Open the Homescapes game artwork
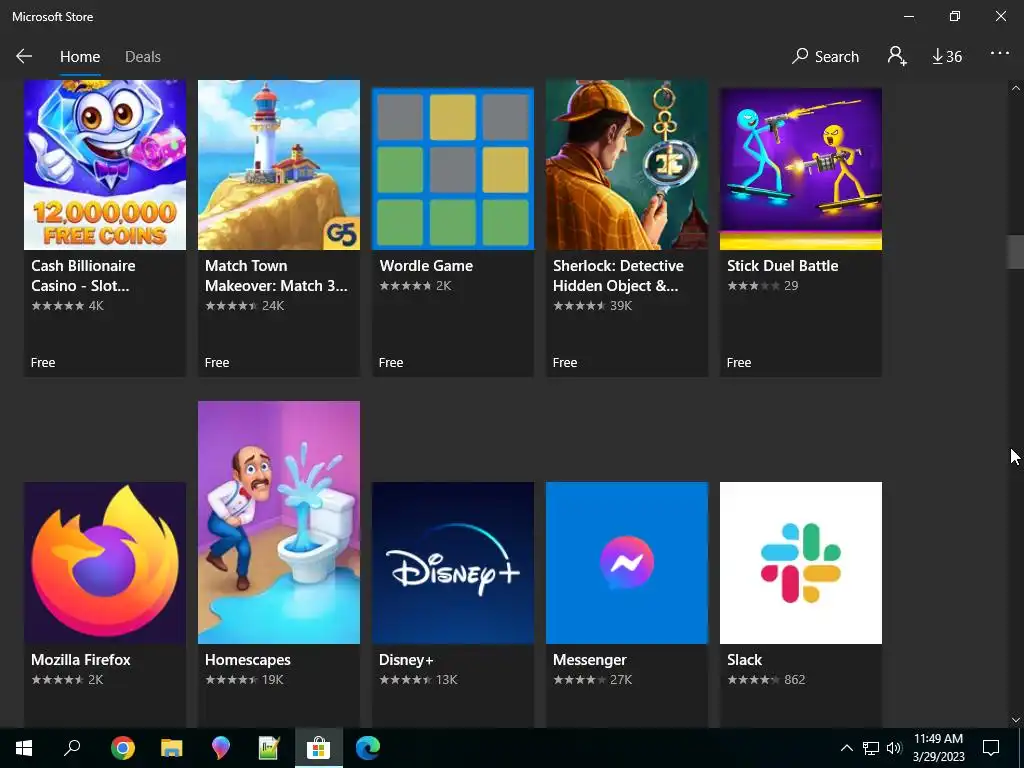 click(x=279, y=522)
